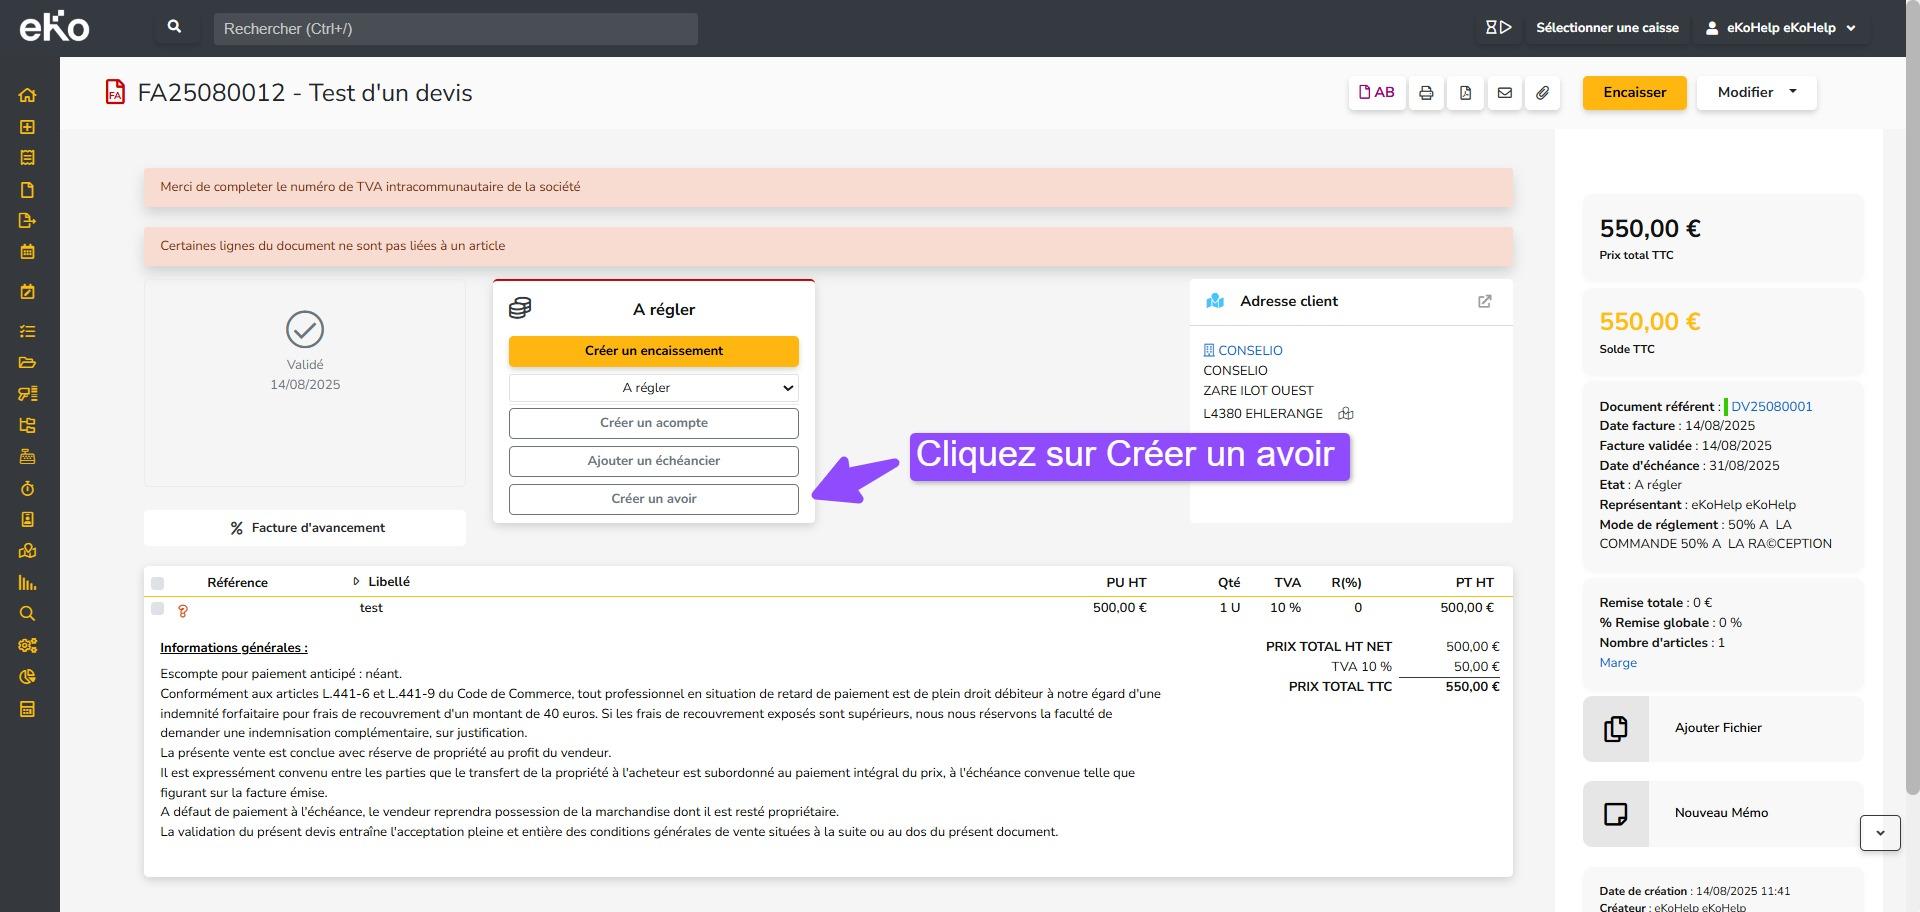The width and height of the screenshot is (1920, 912).
Task: Send invoice by email icon
Action: pyautogui.click(x=1504, y=93)
